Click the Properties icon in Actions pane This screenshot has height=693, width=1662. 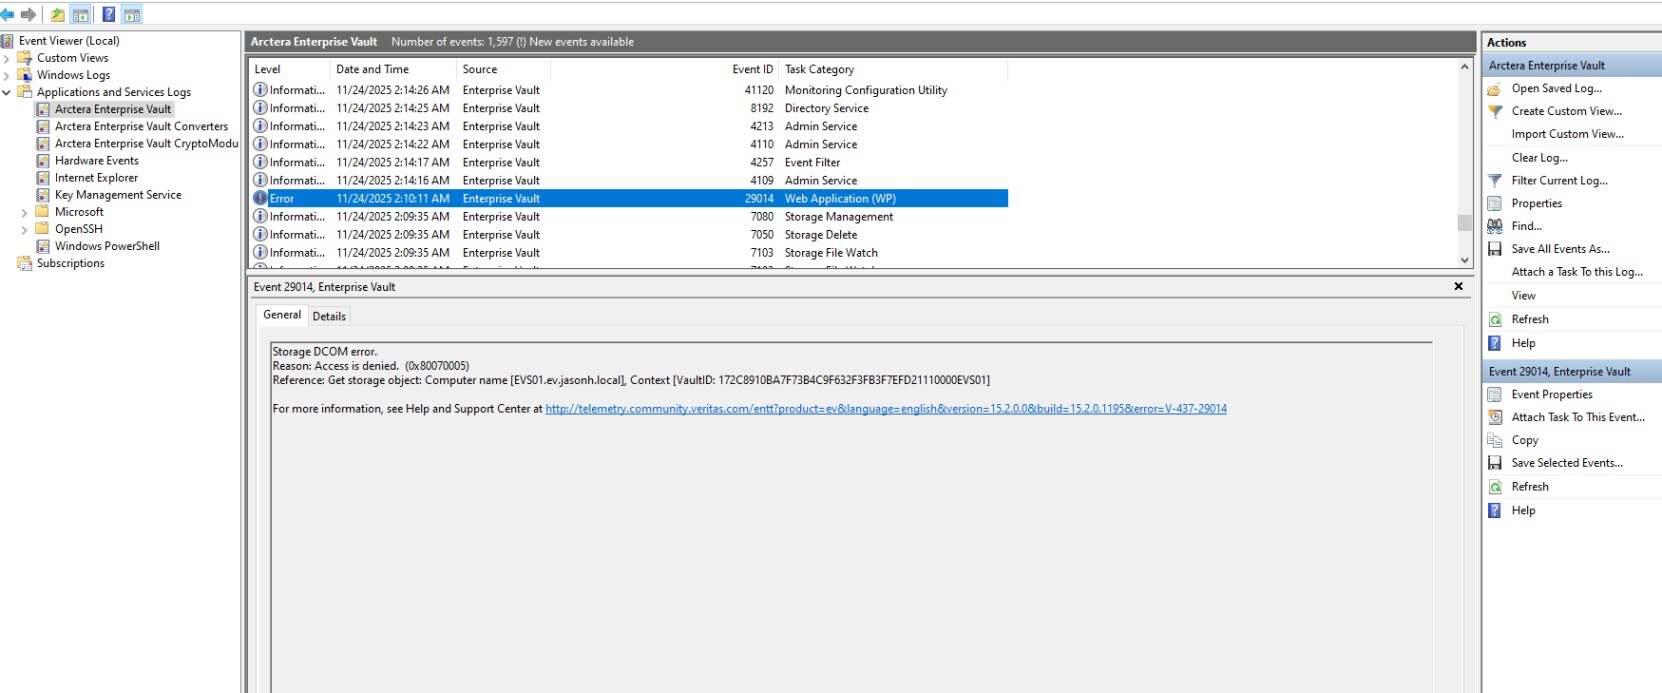[1495, 203]
